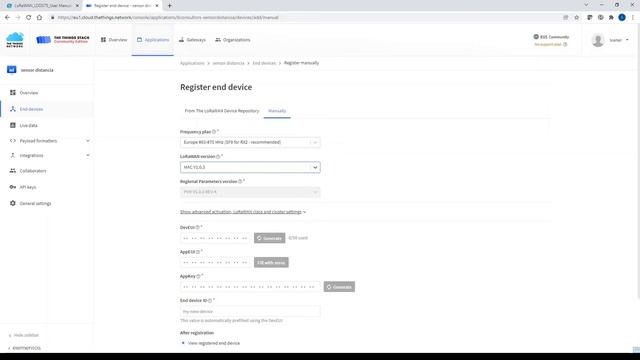Click the AppEUI help icon
The width and height of the screenshot is (640, 360).
(198, 252)
